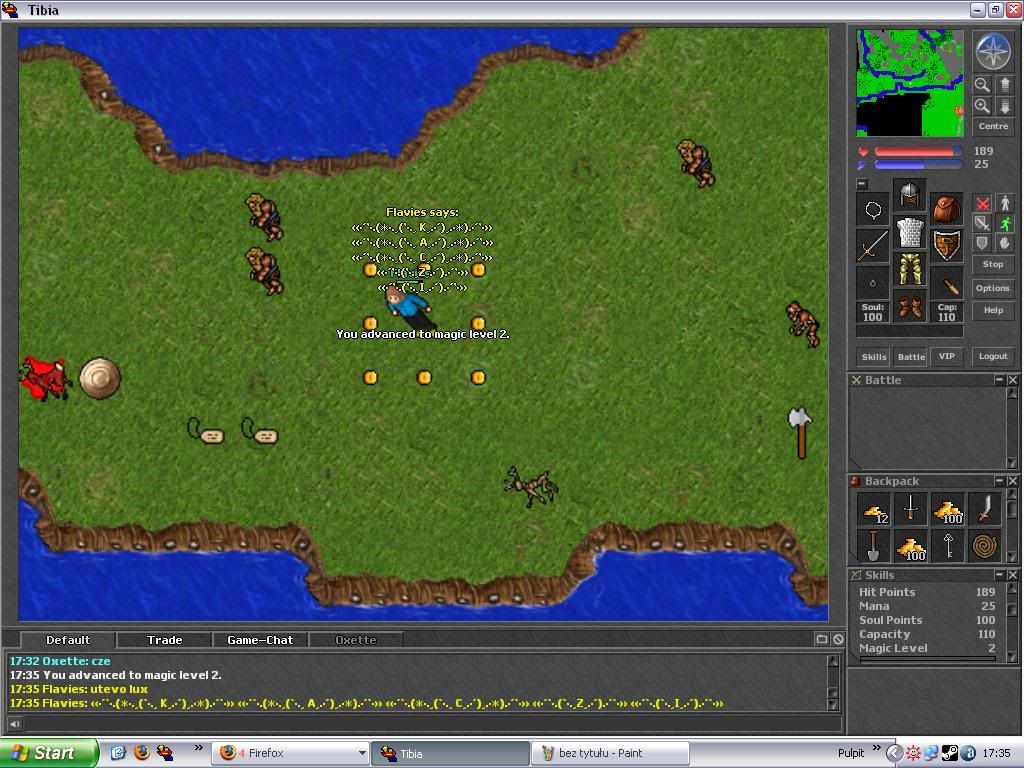This screenshot has width=1024, height=768.
Task: Minimize the Backpack window
Action: click(x=999, y=481)
